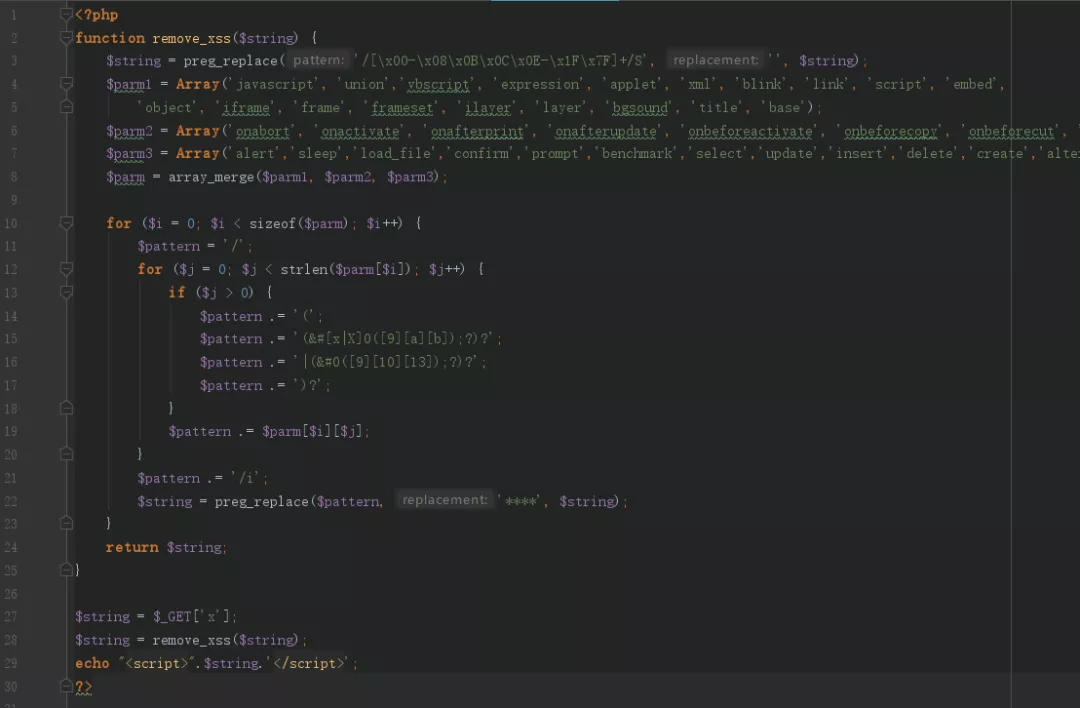Click the '</script>' string on line 29

[x=309, y=663]
